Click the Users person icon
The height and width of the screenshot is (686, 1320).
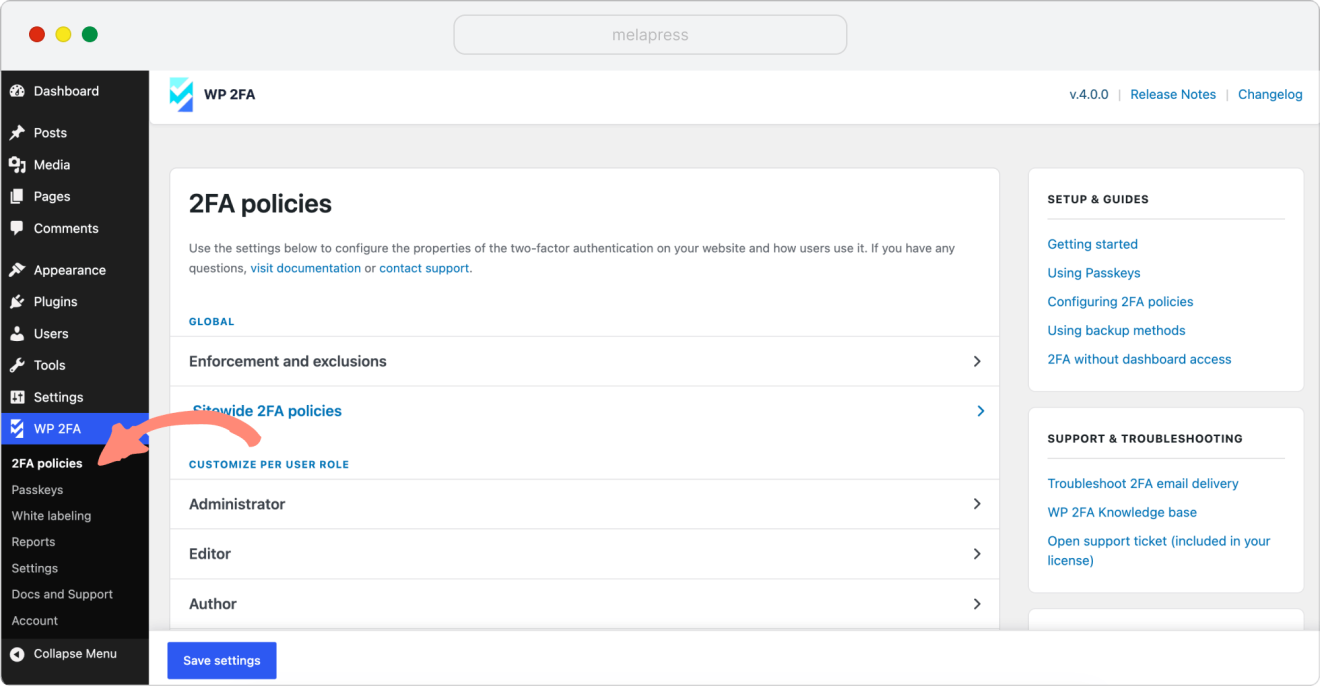click(x=17, y=334)
